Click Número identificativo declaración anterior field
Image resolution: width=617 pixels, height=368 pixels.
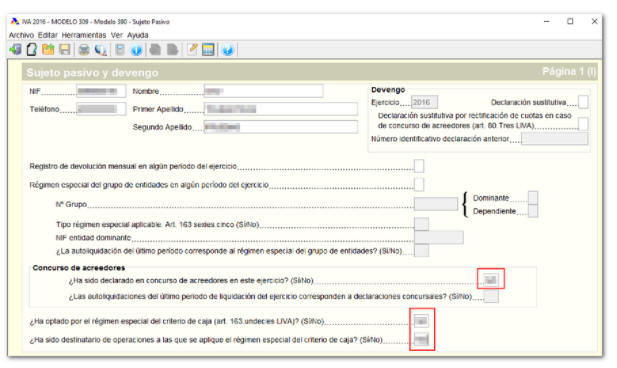[555, 139]
